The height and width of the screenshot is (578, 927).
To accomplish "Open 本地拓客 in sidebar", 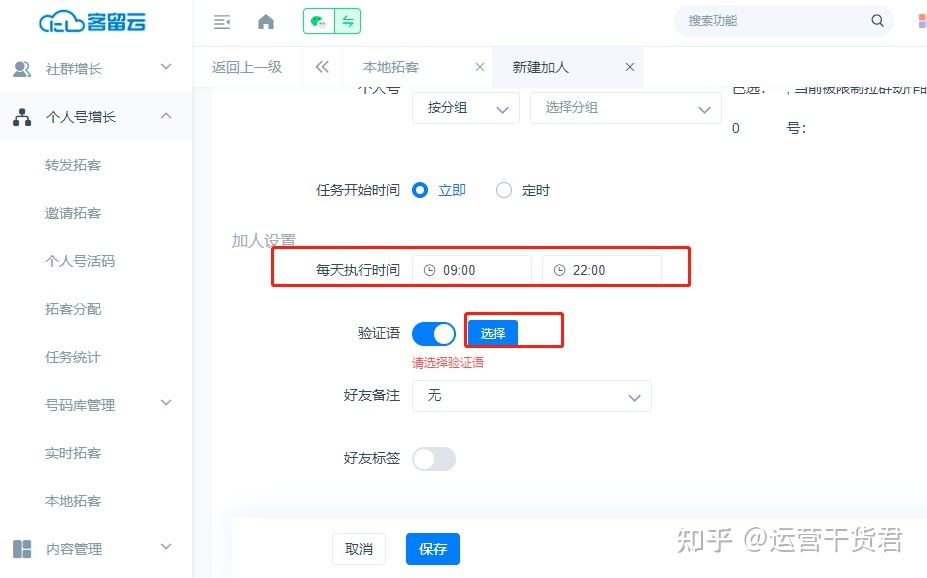I will 73,501.
